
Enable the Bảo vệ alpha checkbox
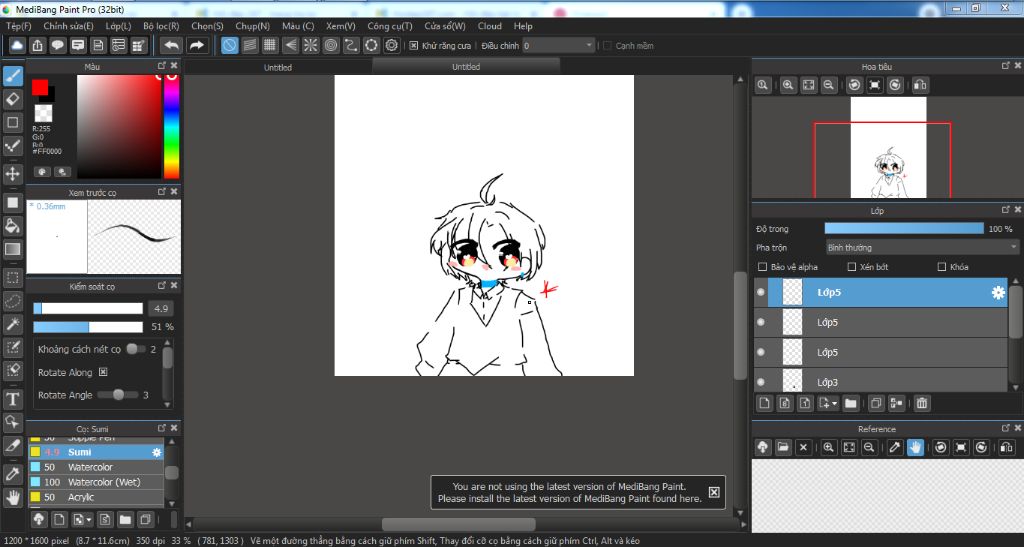pos(762,267)
